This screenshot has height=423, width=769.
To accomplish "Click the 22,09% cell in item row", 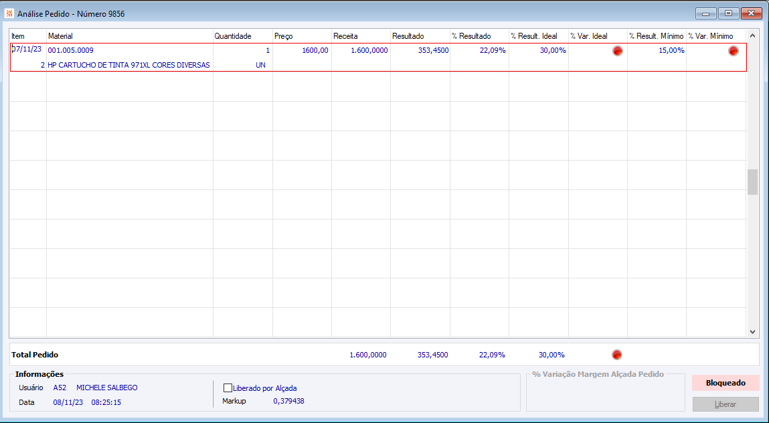I will click(x=492, y=50).
